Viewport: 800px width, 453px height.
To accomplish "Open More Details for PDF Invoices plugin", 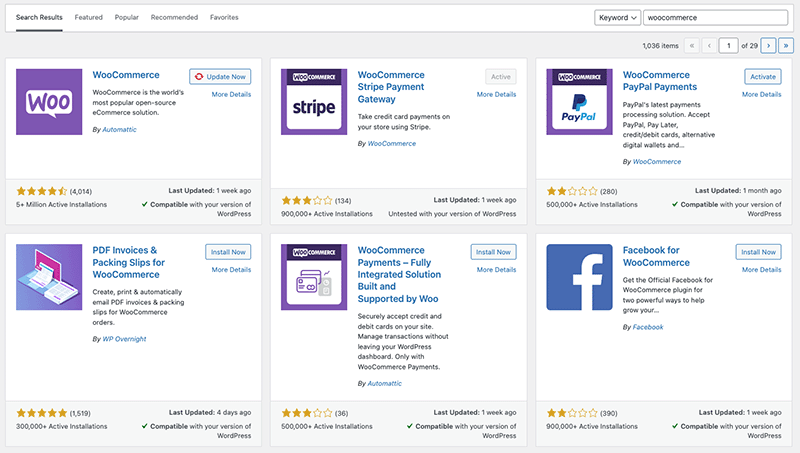I will pos(231,269).
